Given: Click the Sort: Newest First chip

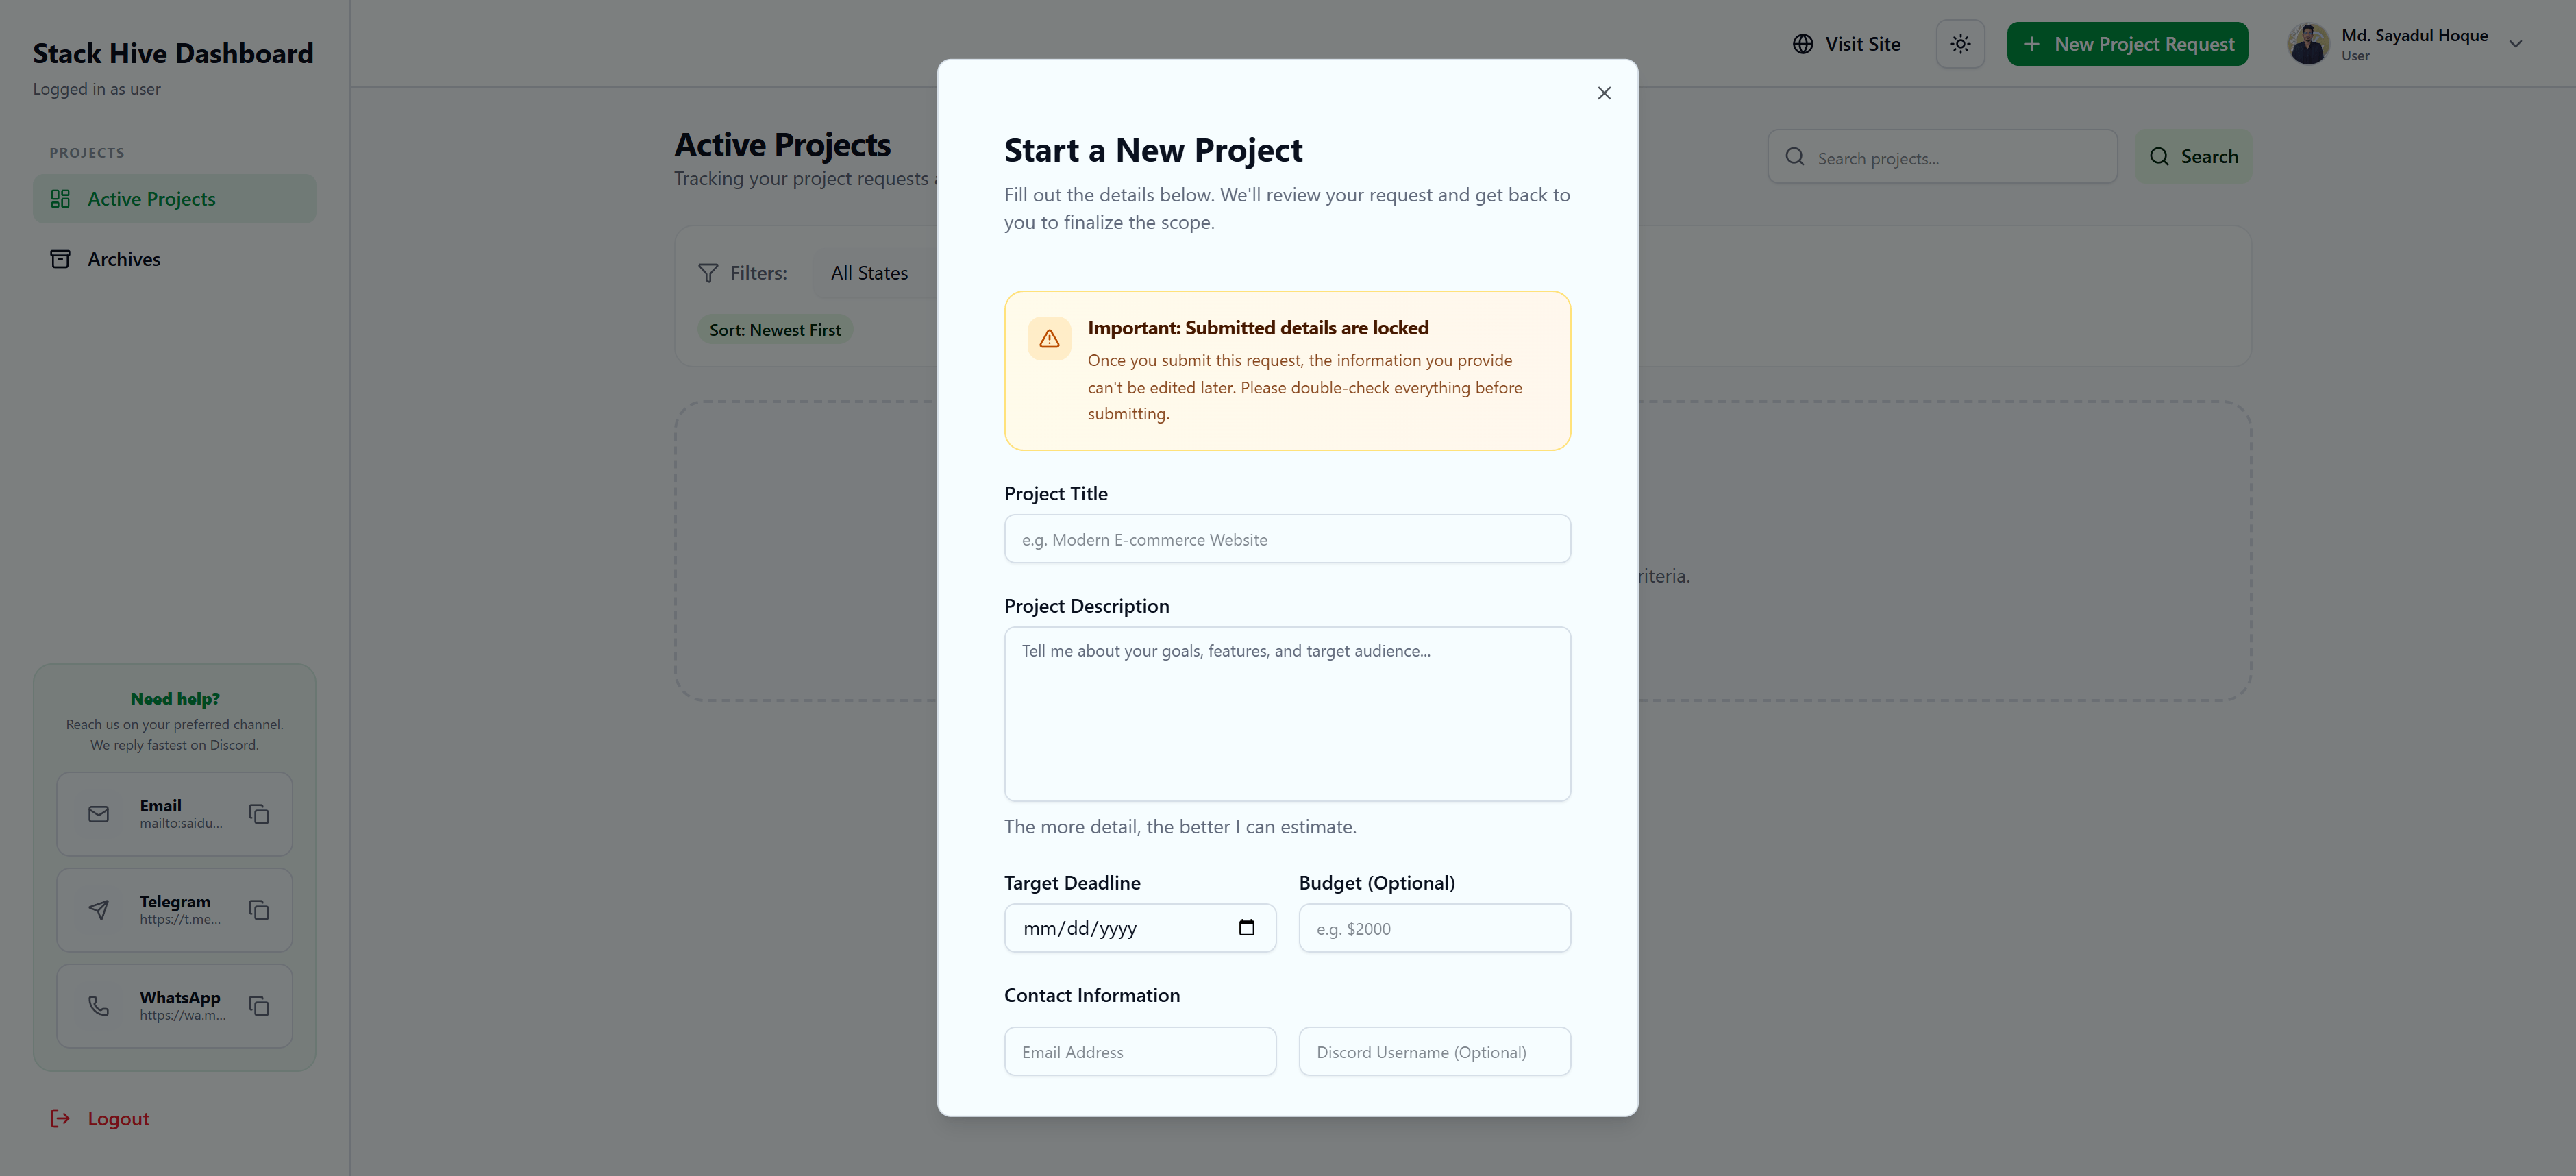Looking at the screenshot, I should (x=775, y=330).
